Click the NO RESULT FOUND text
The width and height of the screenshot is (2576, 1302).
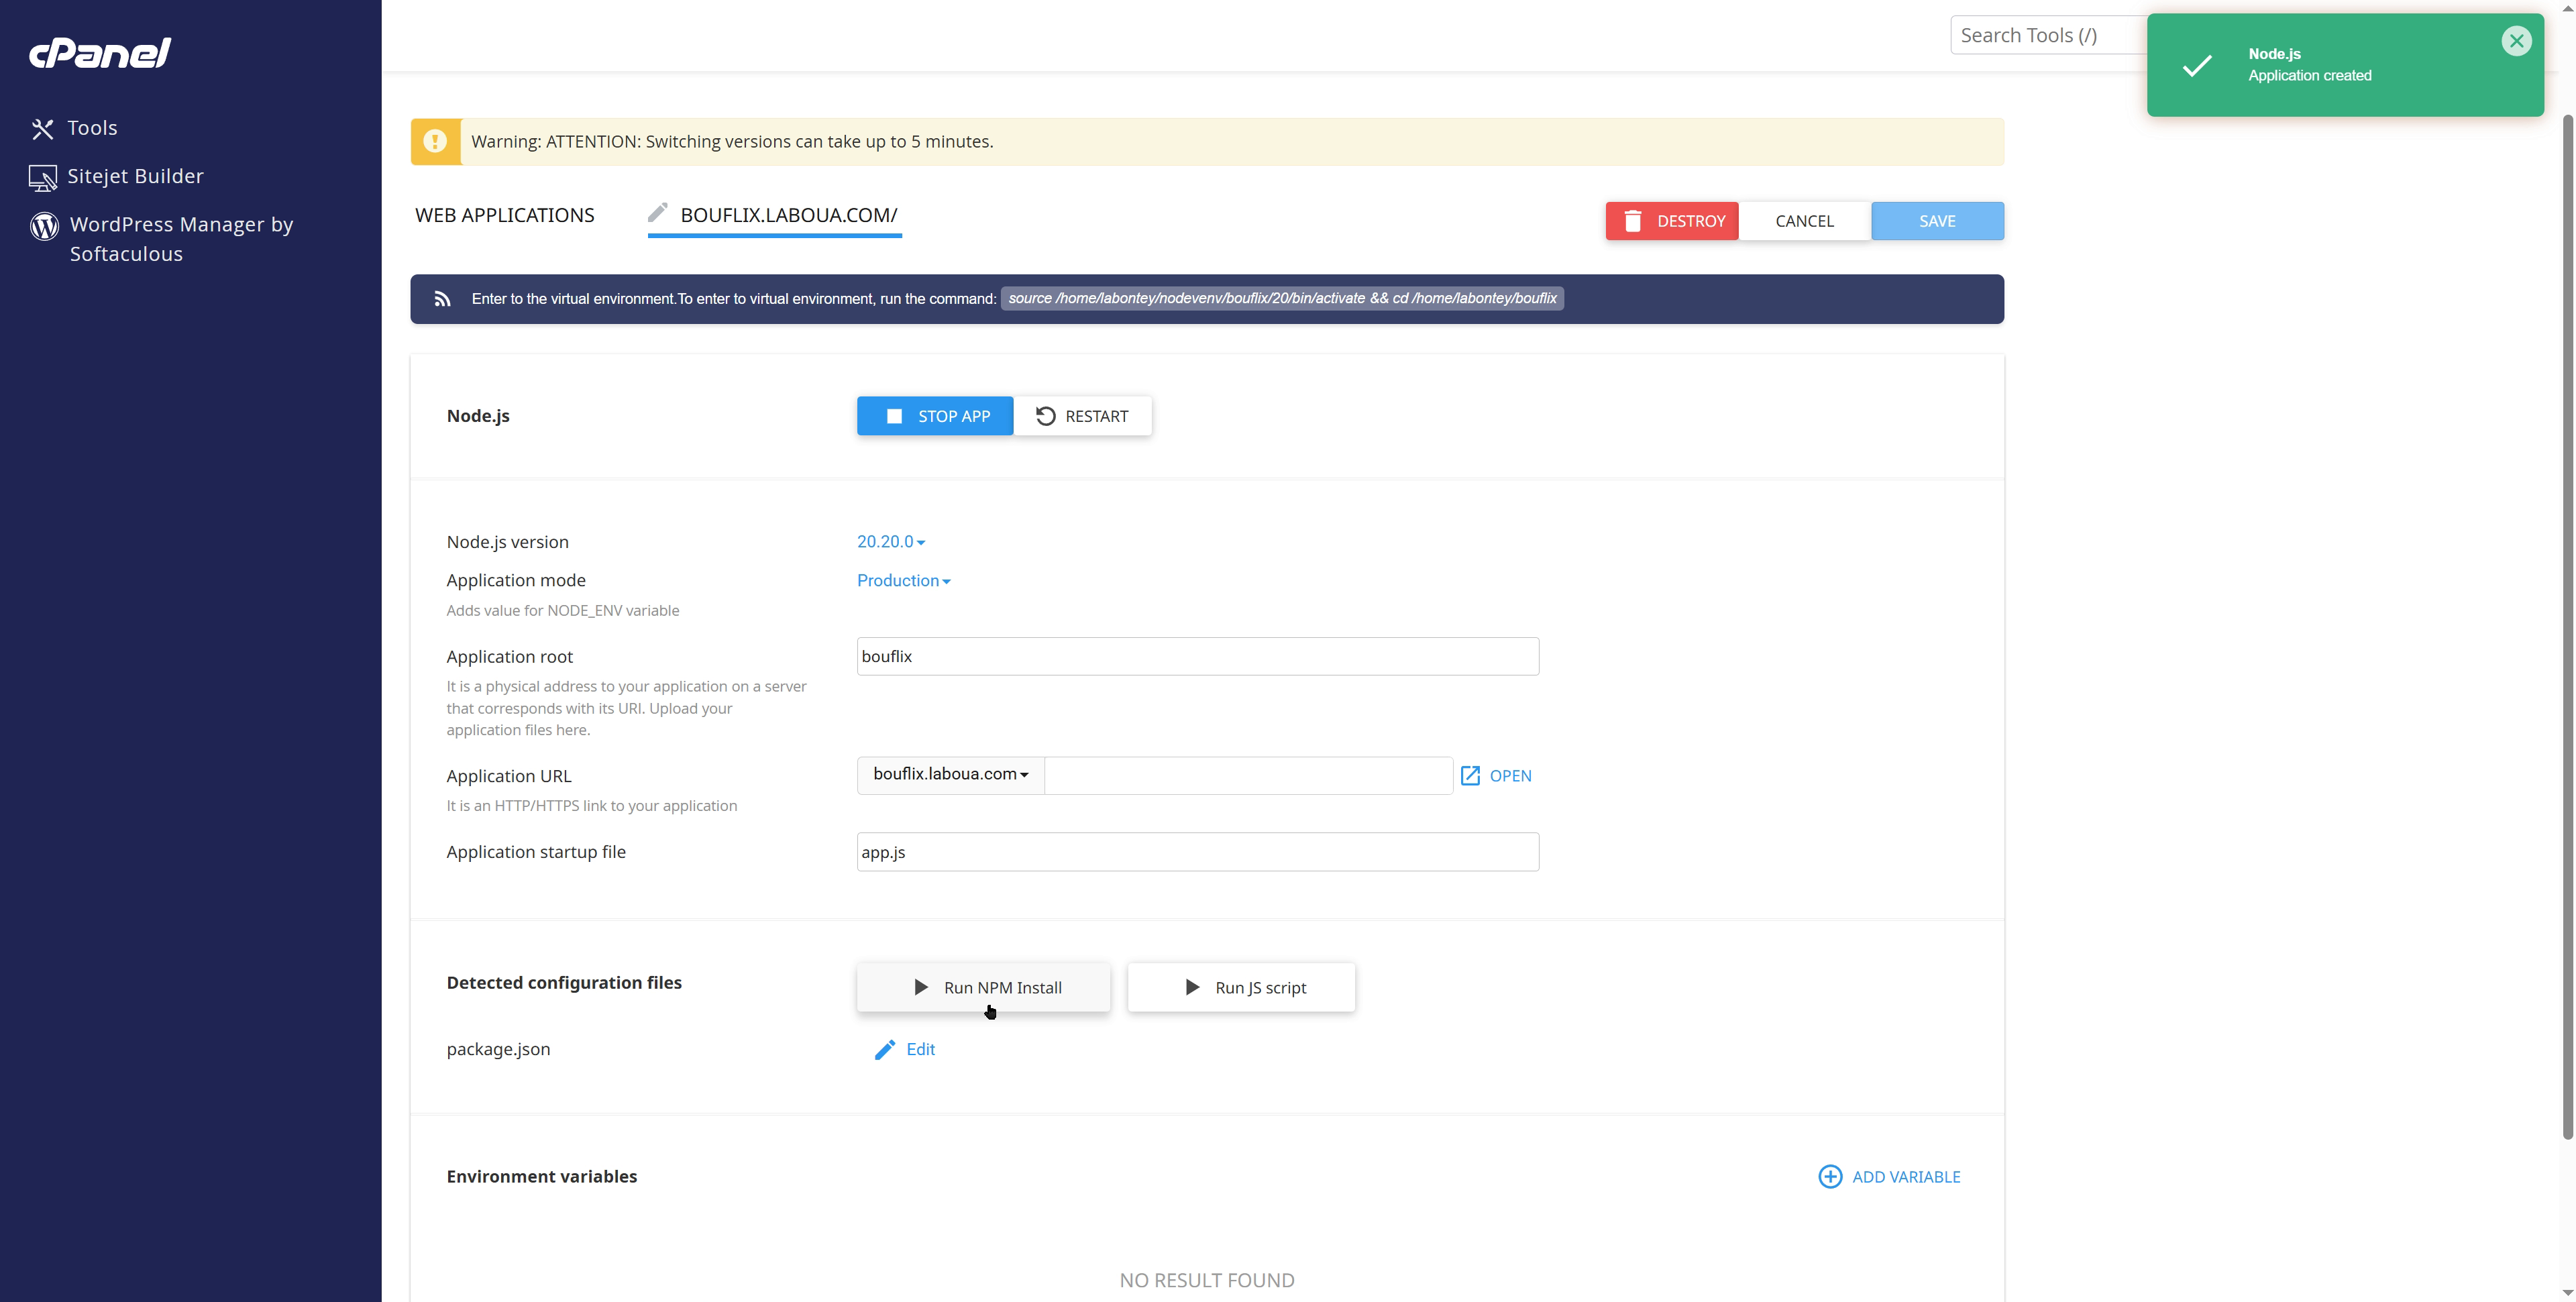(1207, 1280)
